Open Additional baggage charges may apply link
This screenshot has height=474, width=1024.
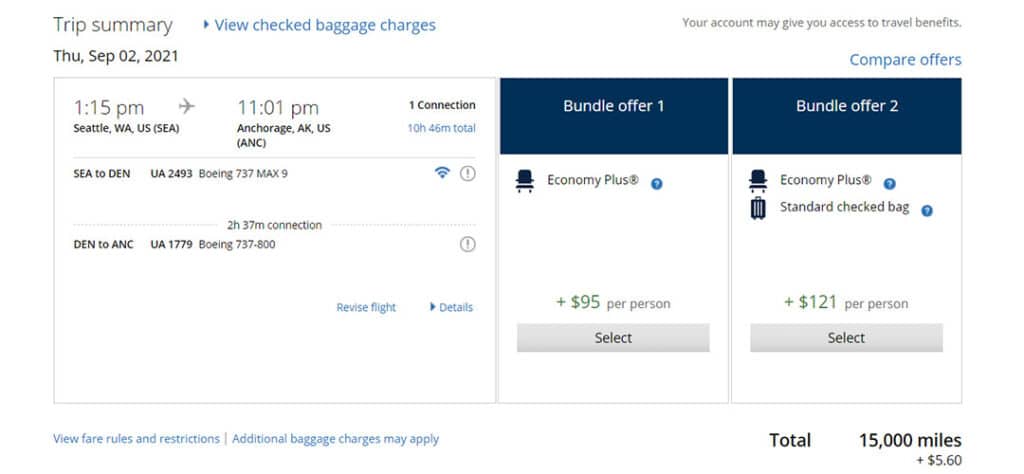[x=336, y=439]
